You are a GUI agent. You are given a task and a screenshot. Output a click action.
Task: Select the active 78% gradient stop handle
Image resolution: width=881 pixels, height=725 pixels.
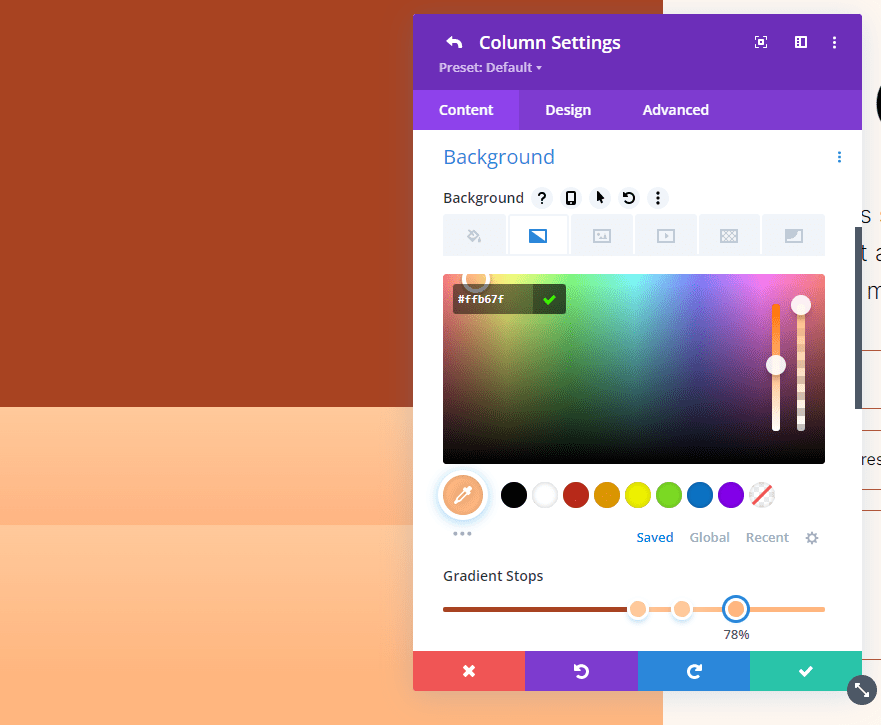735,609
